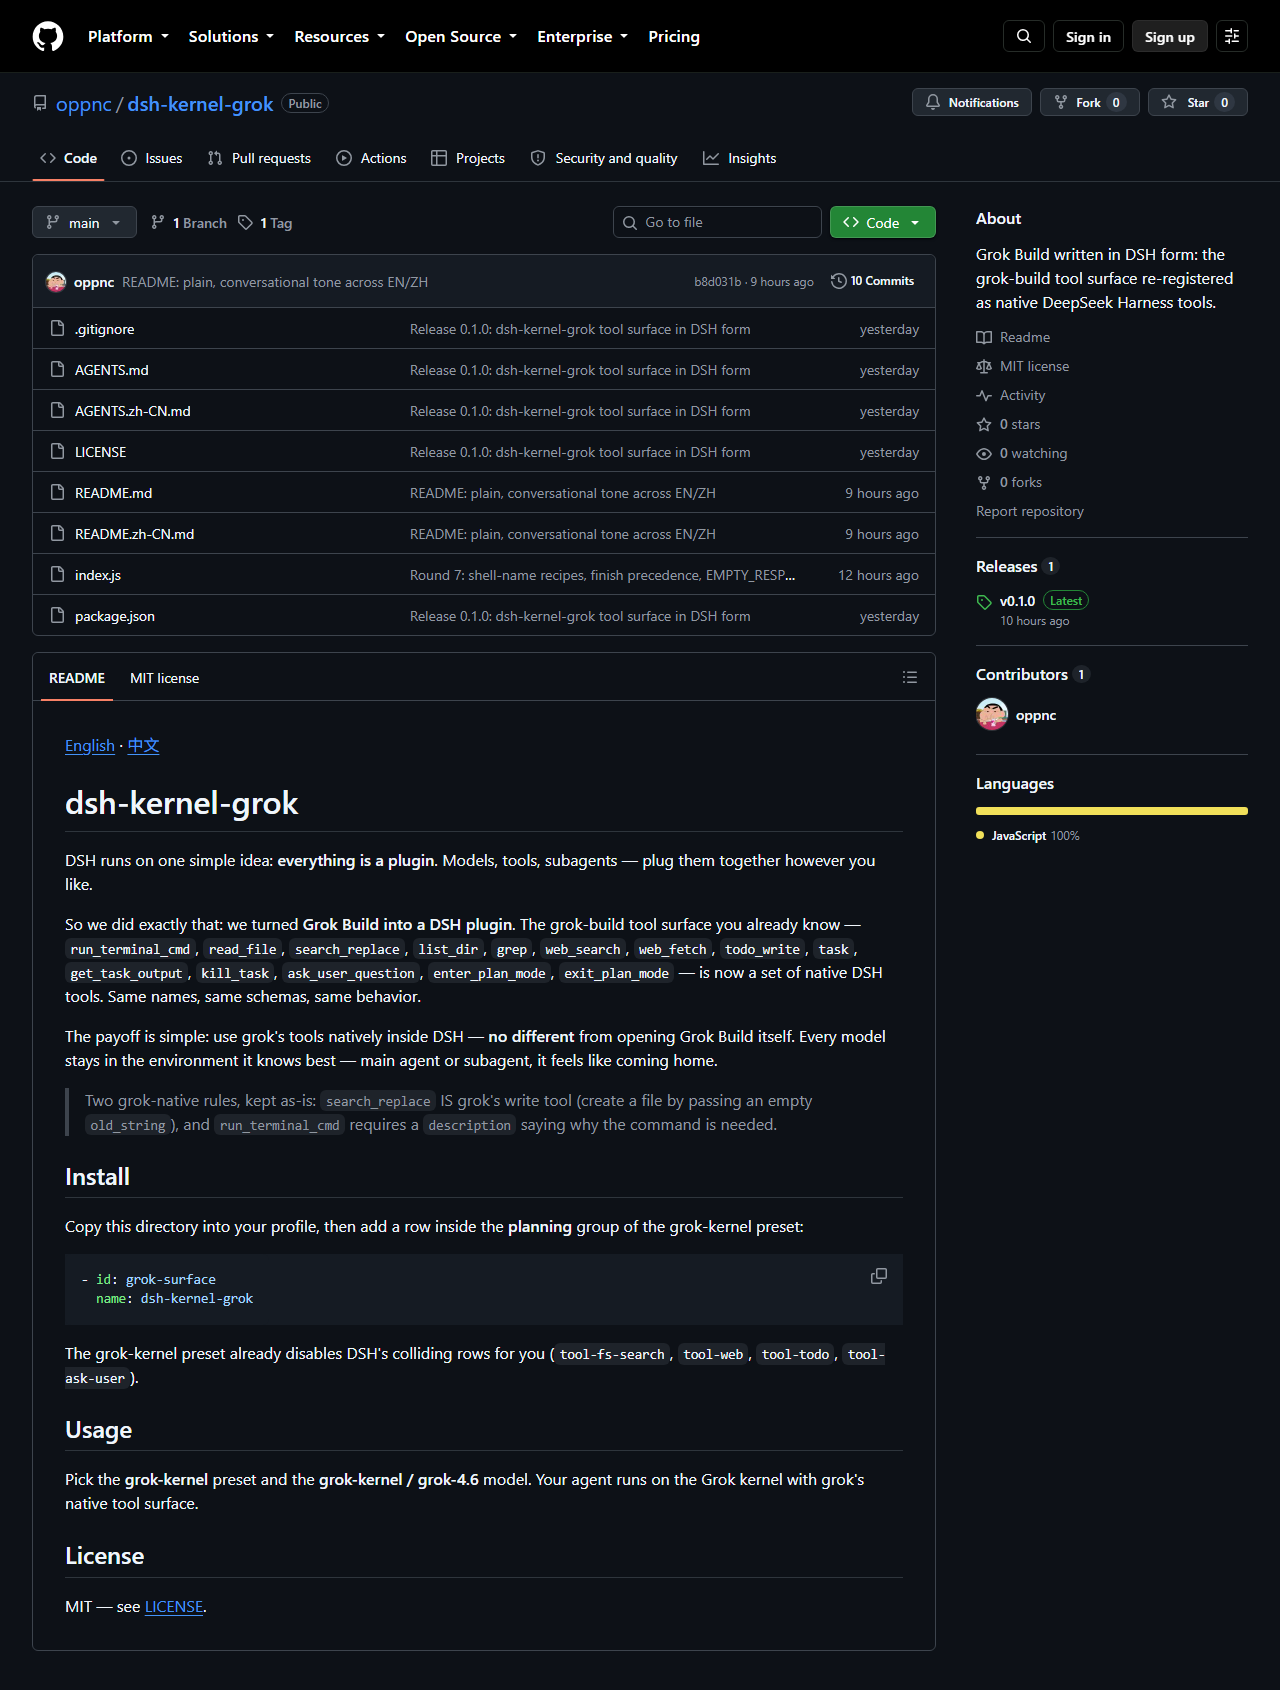1280x1690 pixels.
Task: Switch to the Issues tab
Action: [152, 158]
